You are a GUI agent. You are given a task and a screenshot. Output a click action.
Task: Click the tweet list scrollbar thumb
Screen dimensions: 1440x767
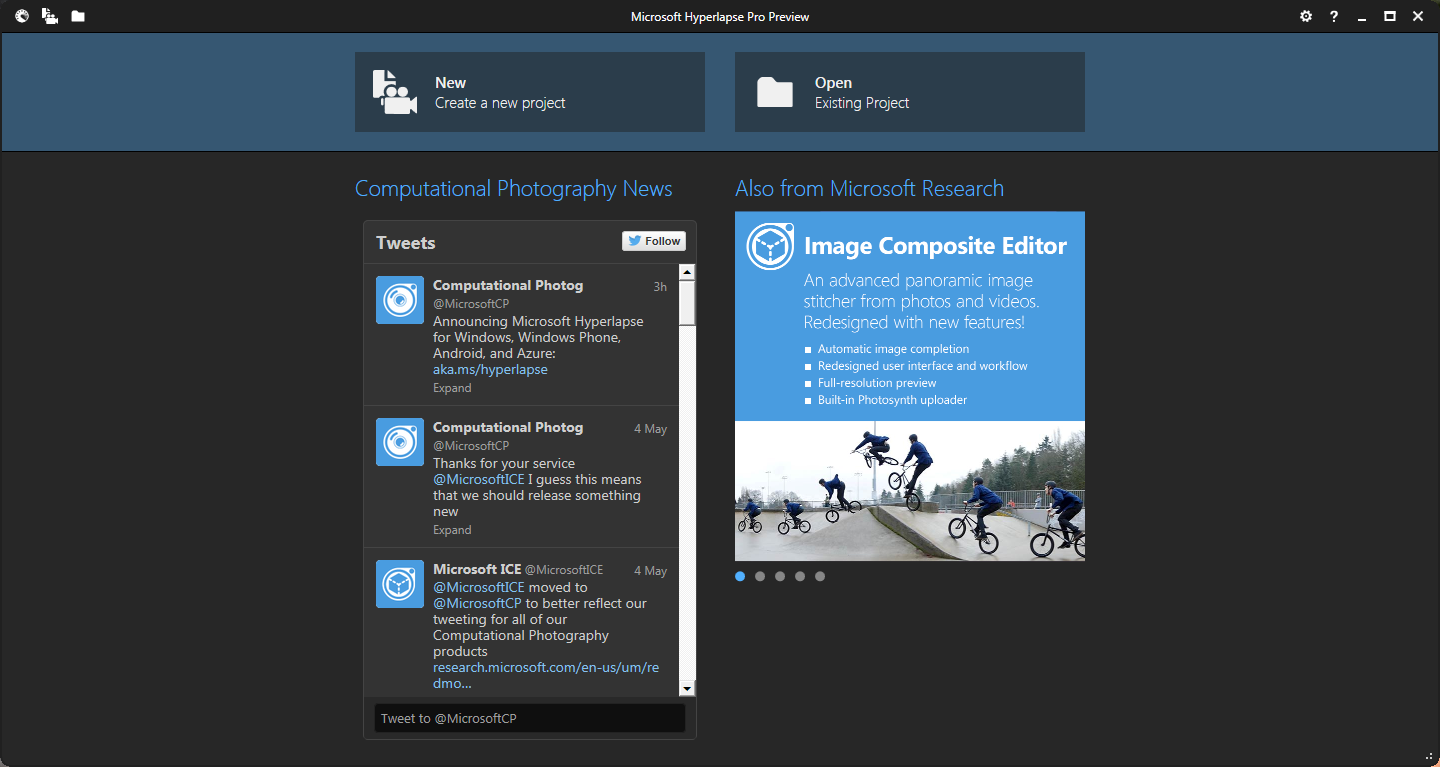pyautogui.click(x=687, y=302)
